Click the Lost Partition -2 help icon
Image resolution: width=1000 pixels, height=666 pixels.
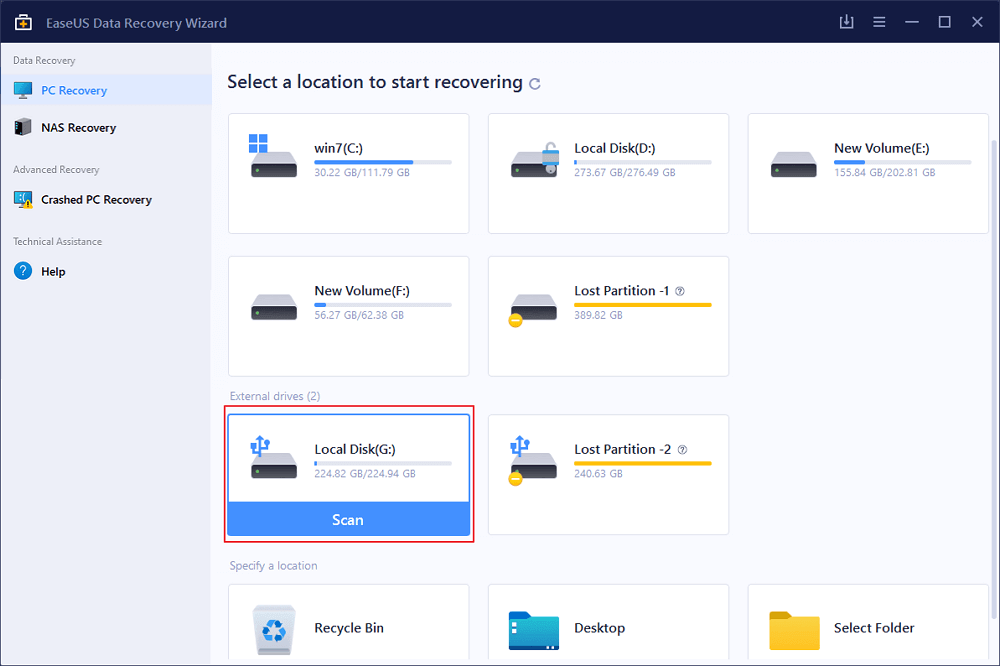click(x=682, y=449)
